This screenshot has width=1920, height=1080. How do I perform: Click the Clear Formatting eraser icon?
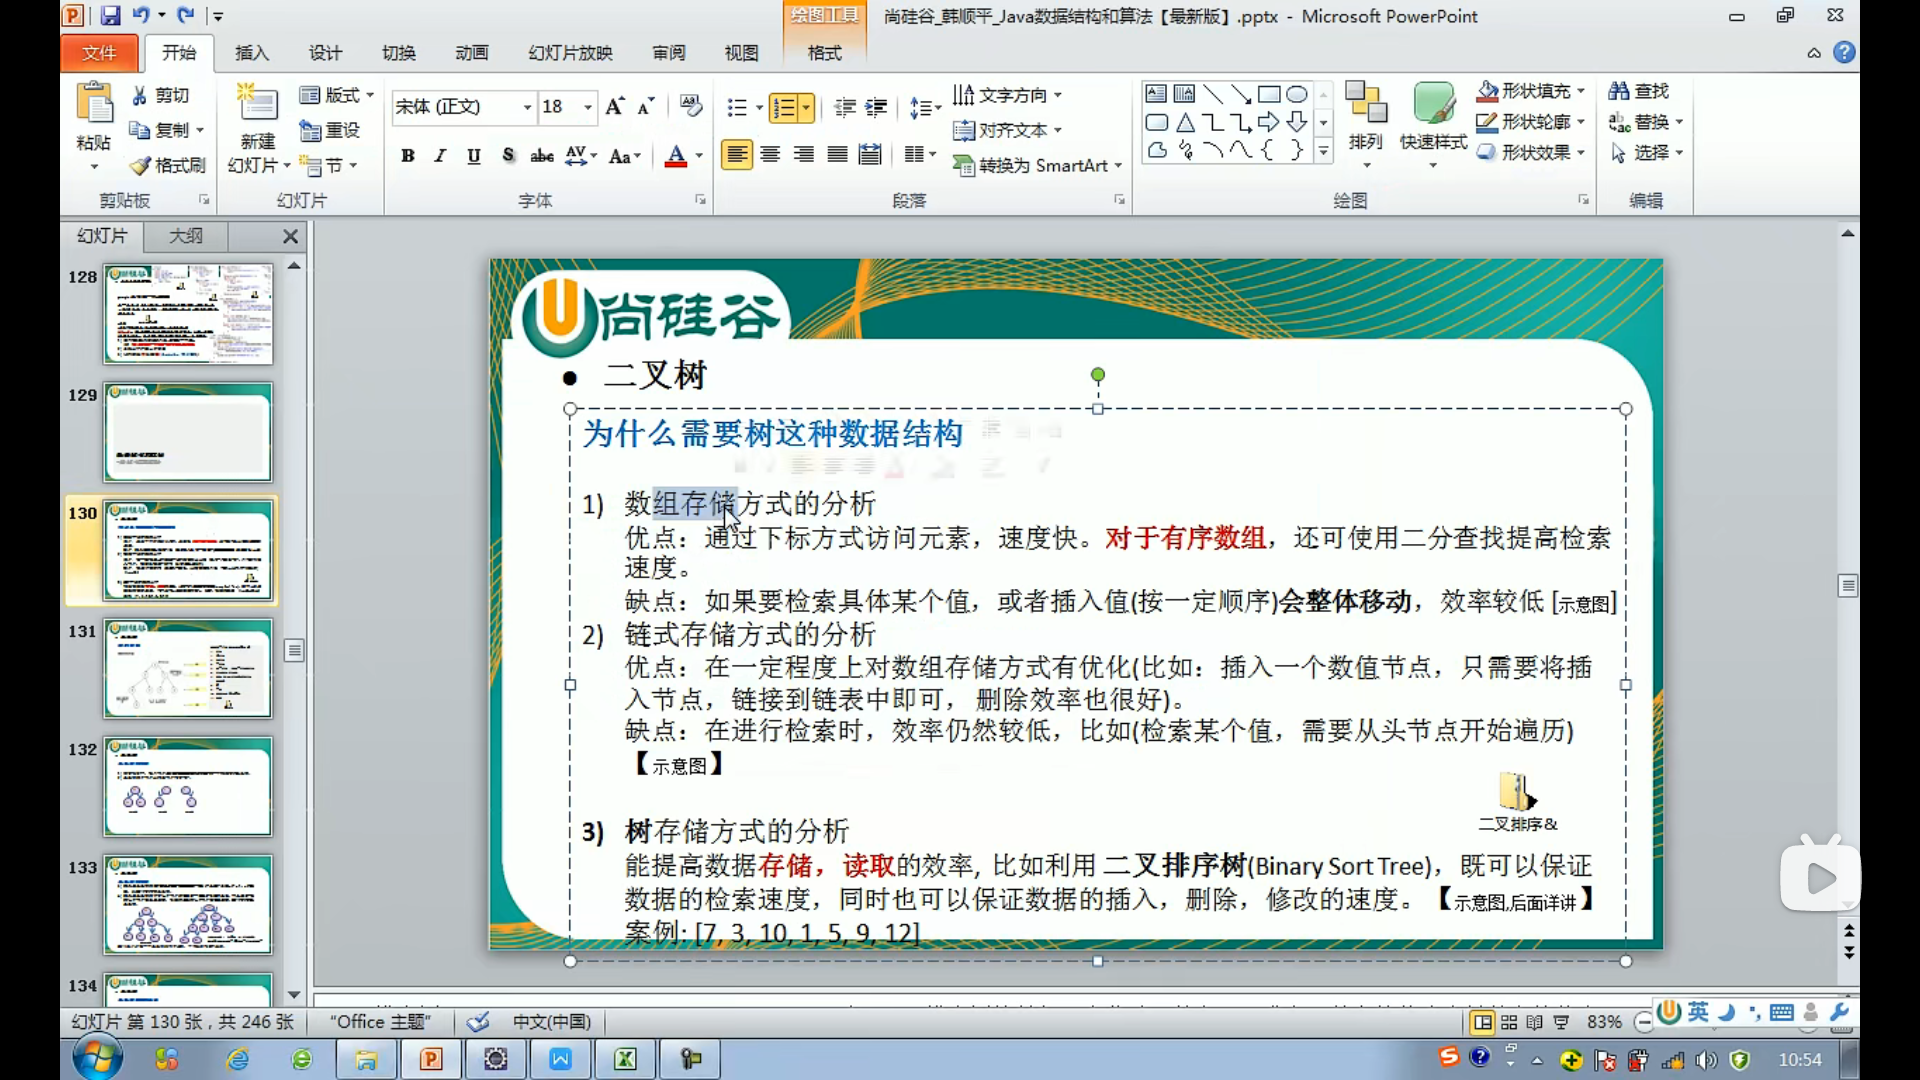[690, 106]
